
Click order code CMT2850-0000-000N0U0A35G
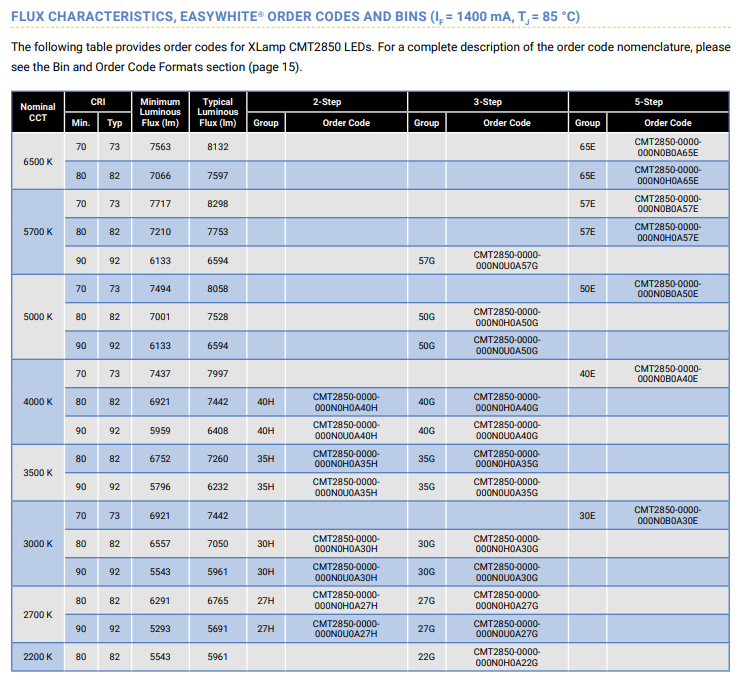[x=507, y=487]
